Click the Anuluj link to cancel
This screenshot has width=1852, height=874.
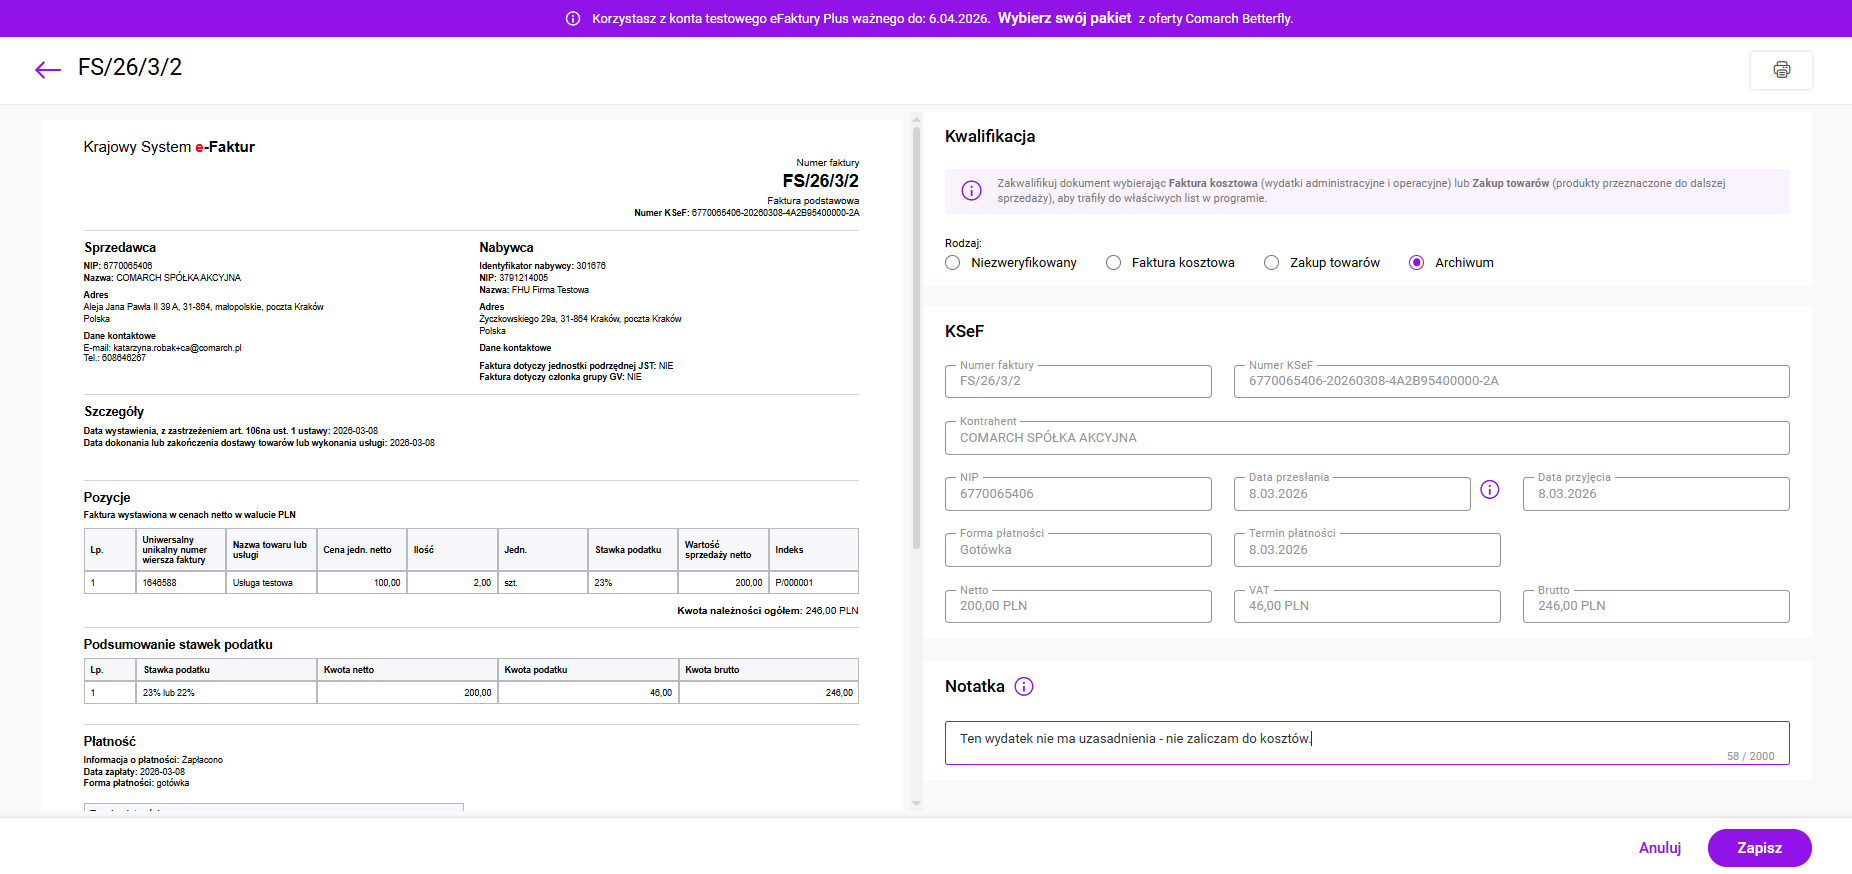click(x=1659, y=848)
